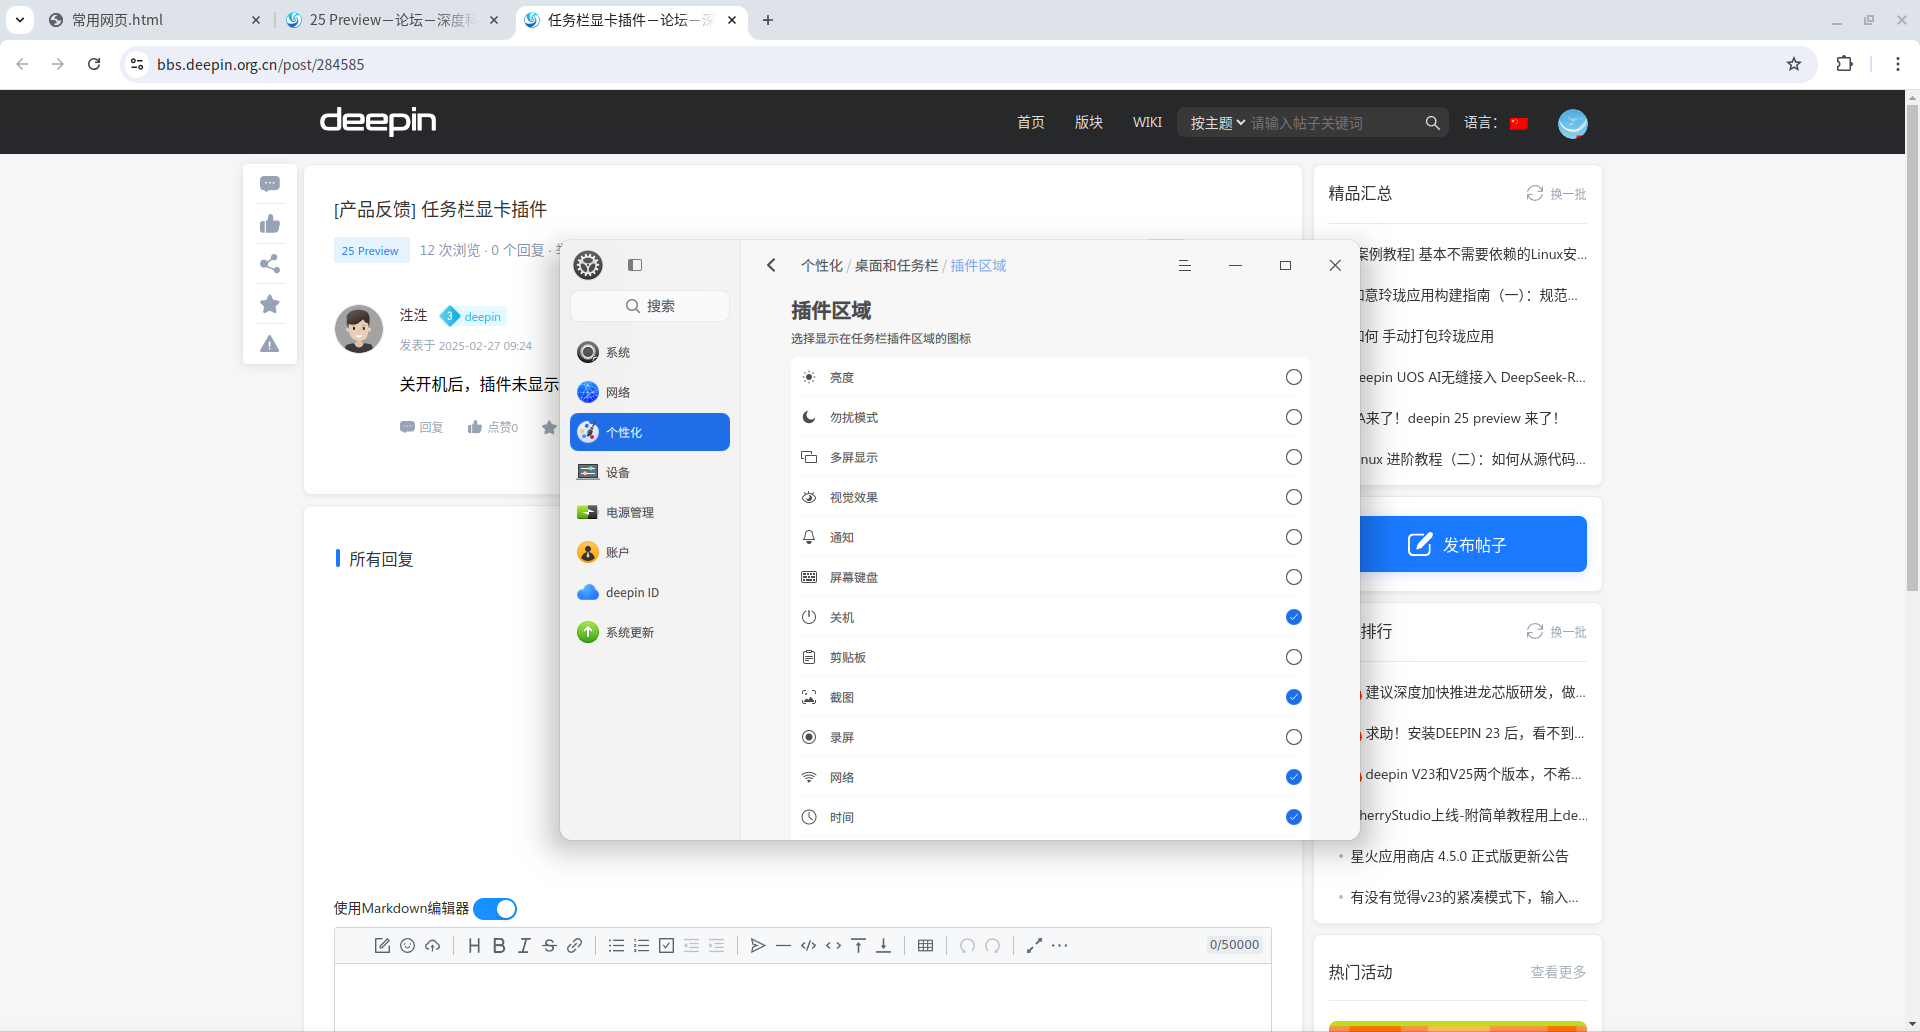This screenshot has width=1920, height=1032.
Task: Click the Heading icon in editor toolbar
Action: point(474,945)
